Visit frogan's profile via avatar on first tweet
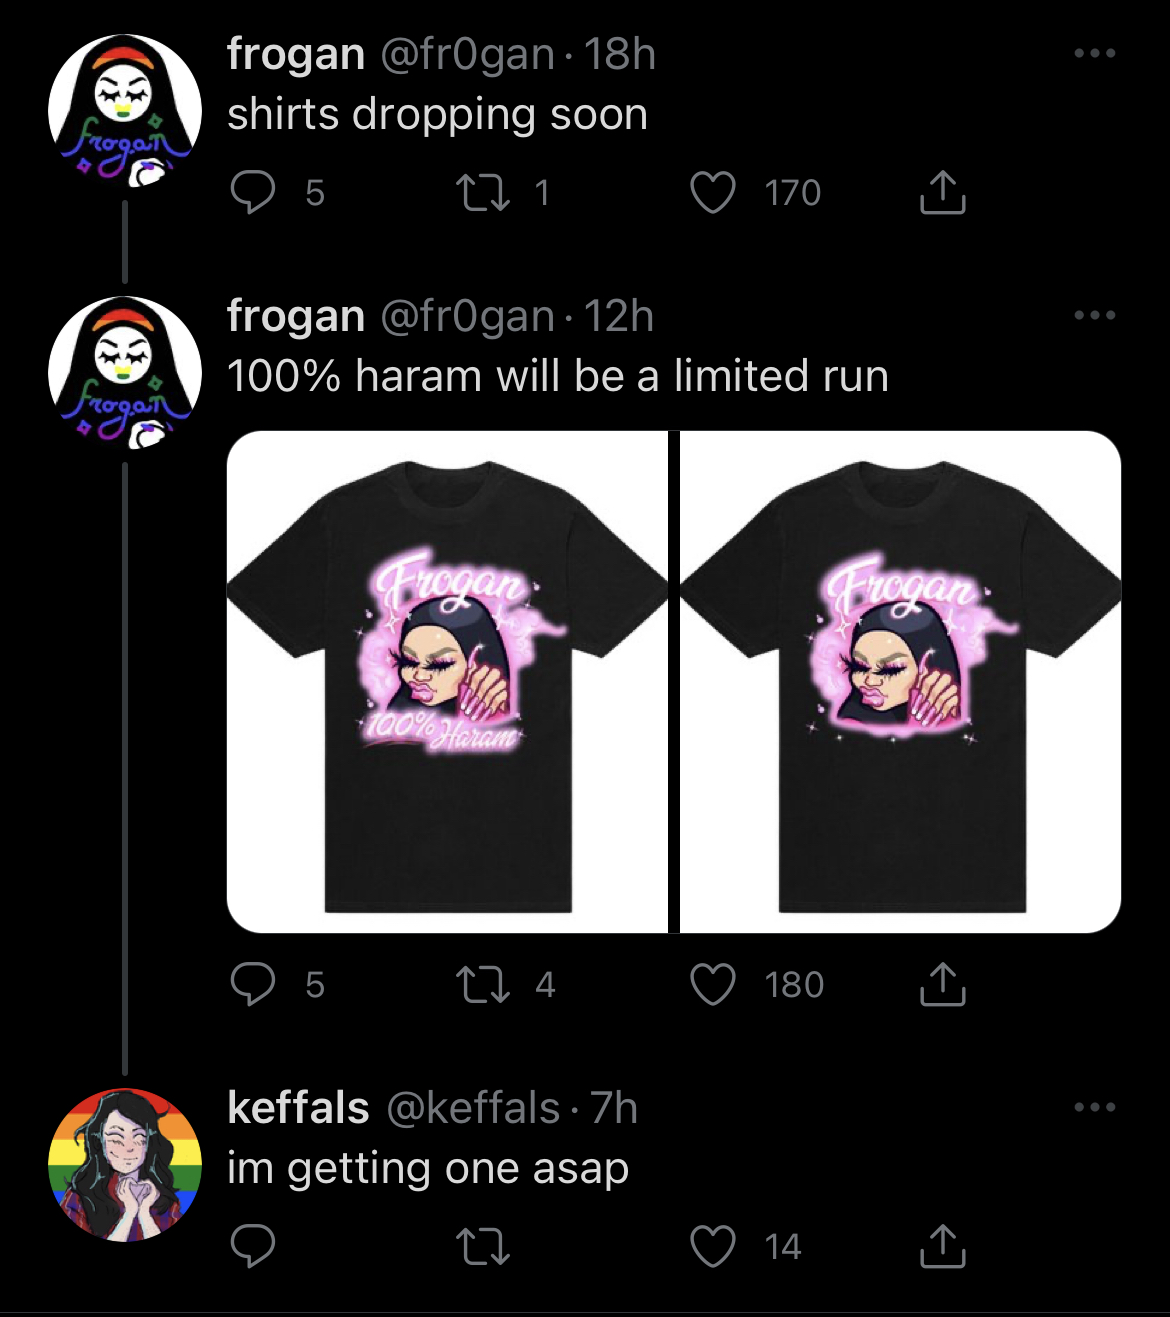1170x1317 pixels. click(125, 112)
